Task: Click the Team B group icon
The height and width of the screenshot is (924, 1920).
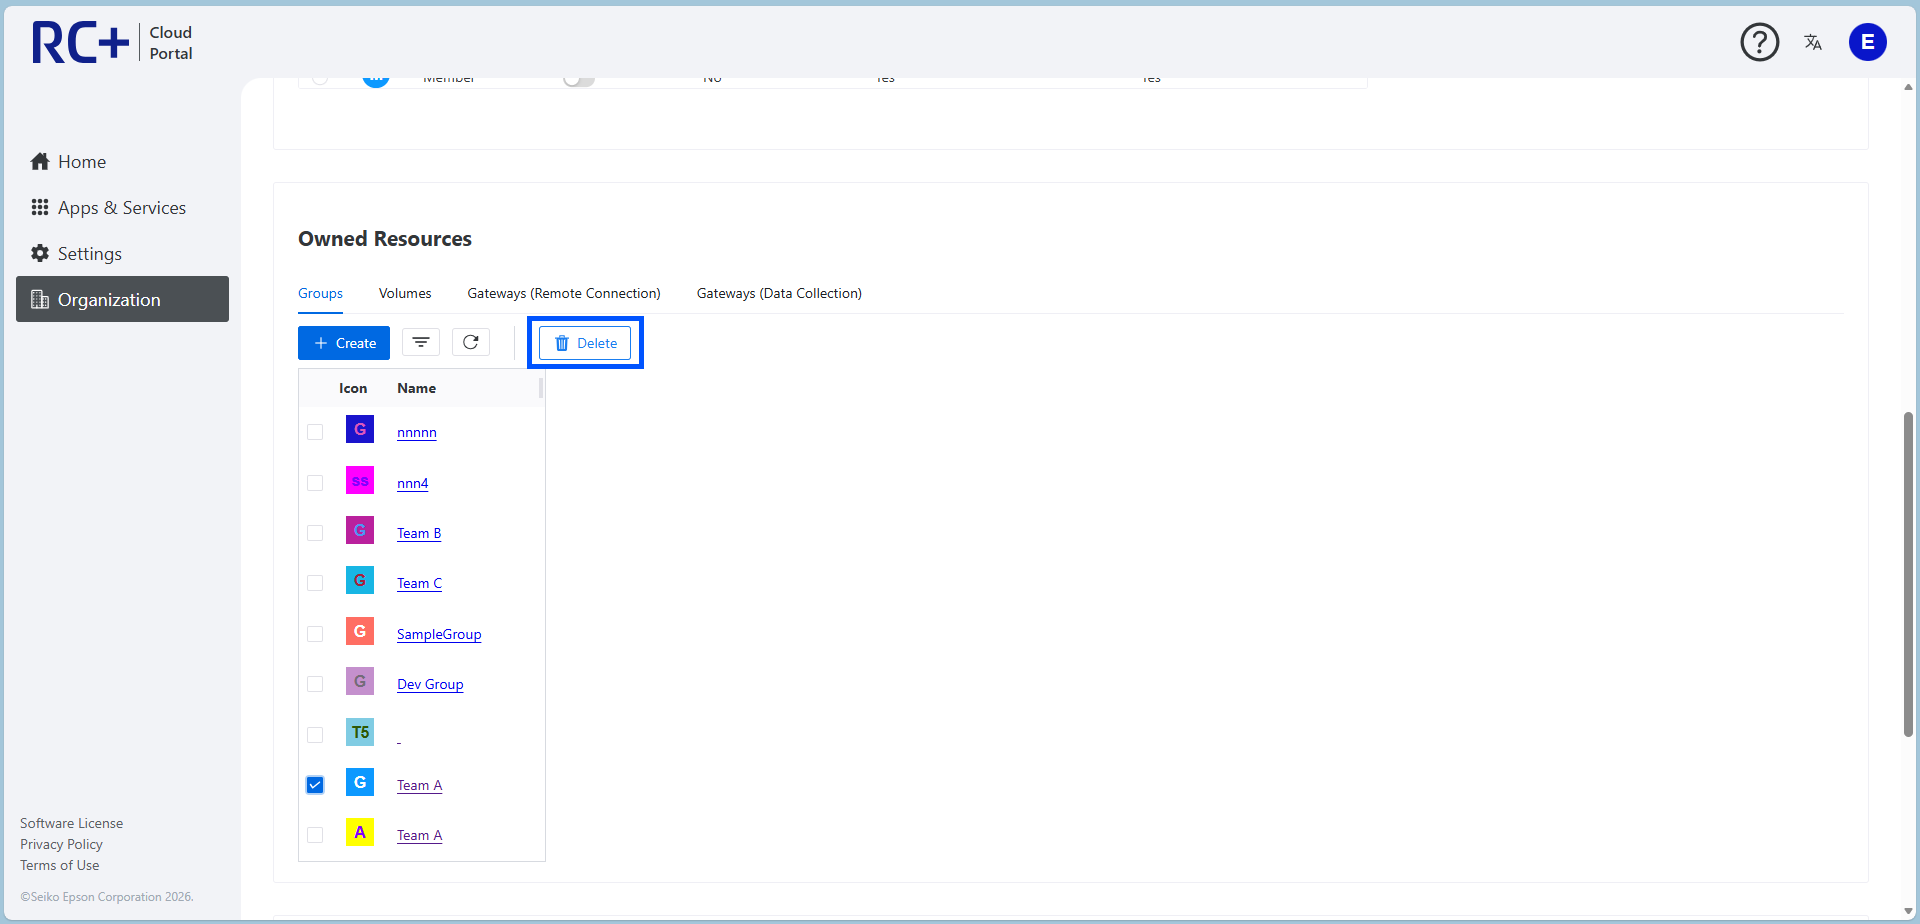Action: coord(360,531)
